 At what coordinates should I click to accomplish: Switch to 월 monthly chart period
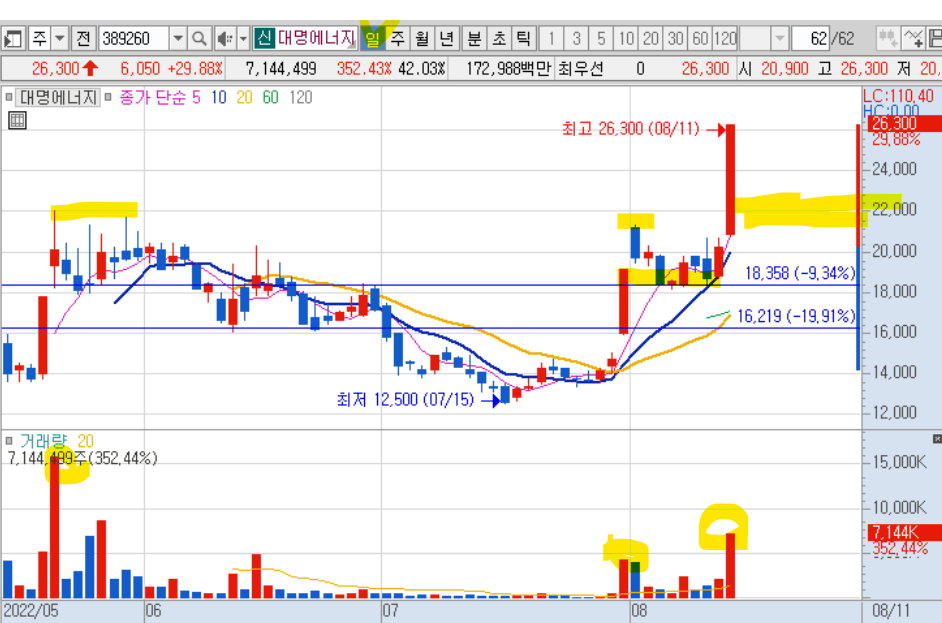pyautogui.click(x=422, y=39)
